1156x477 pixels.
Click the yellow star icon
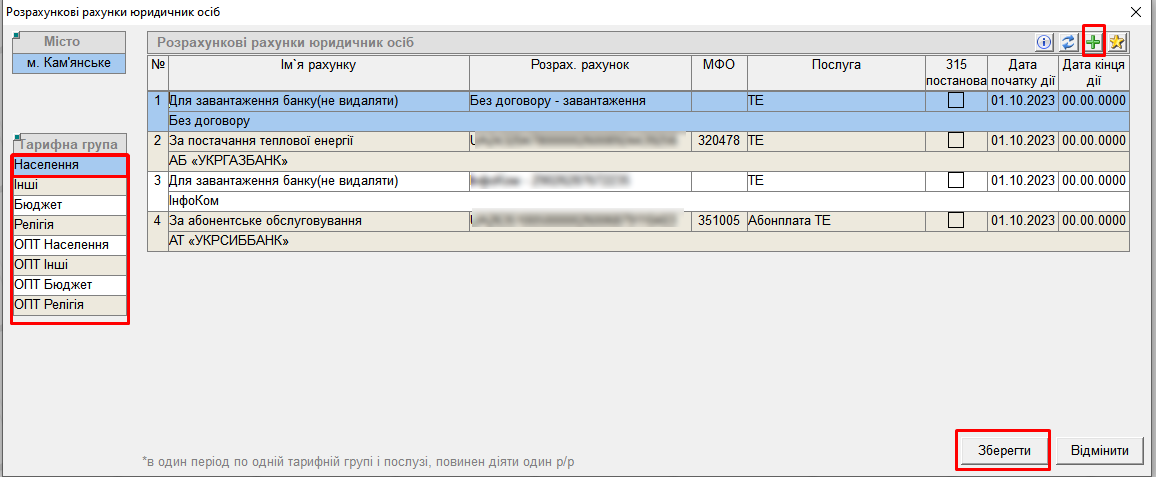coord(1118,42)
